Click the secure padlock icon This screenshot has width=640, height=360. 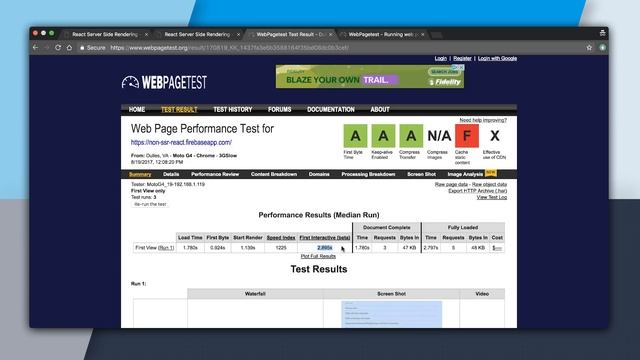click(82, 48)
